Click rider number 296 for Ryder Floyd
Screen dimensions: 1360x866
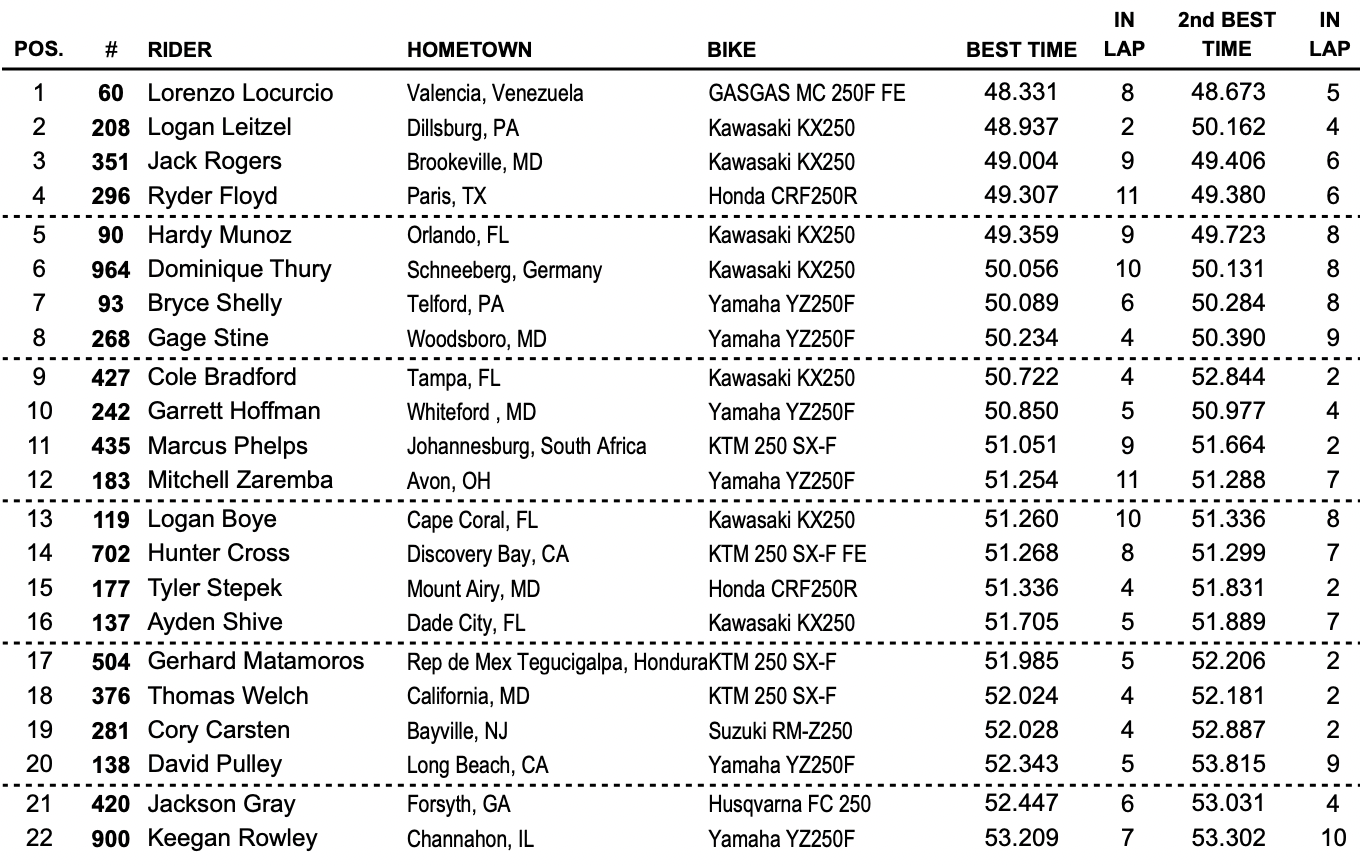111,197
